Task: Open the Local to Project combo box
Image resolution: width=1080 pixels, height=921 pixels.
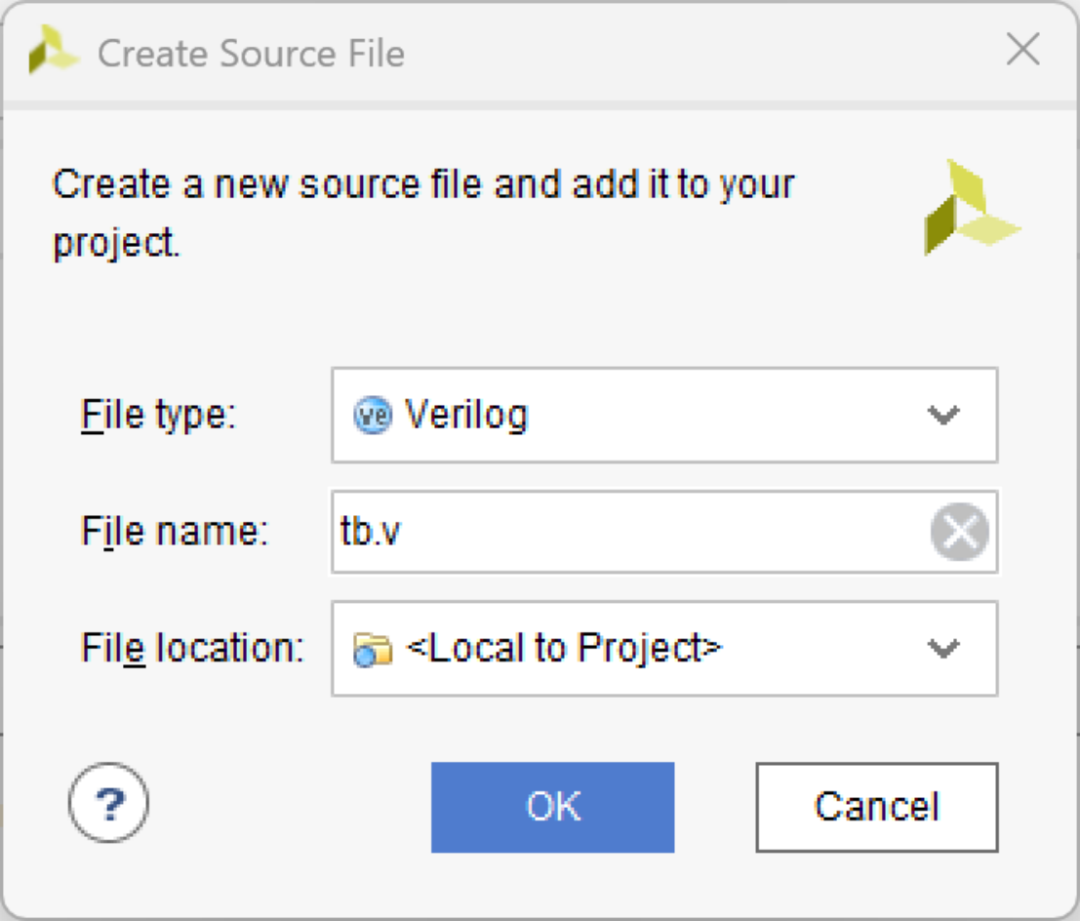Action: pos(665,649)
